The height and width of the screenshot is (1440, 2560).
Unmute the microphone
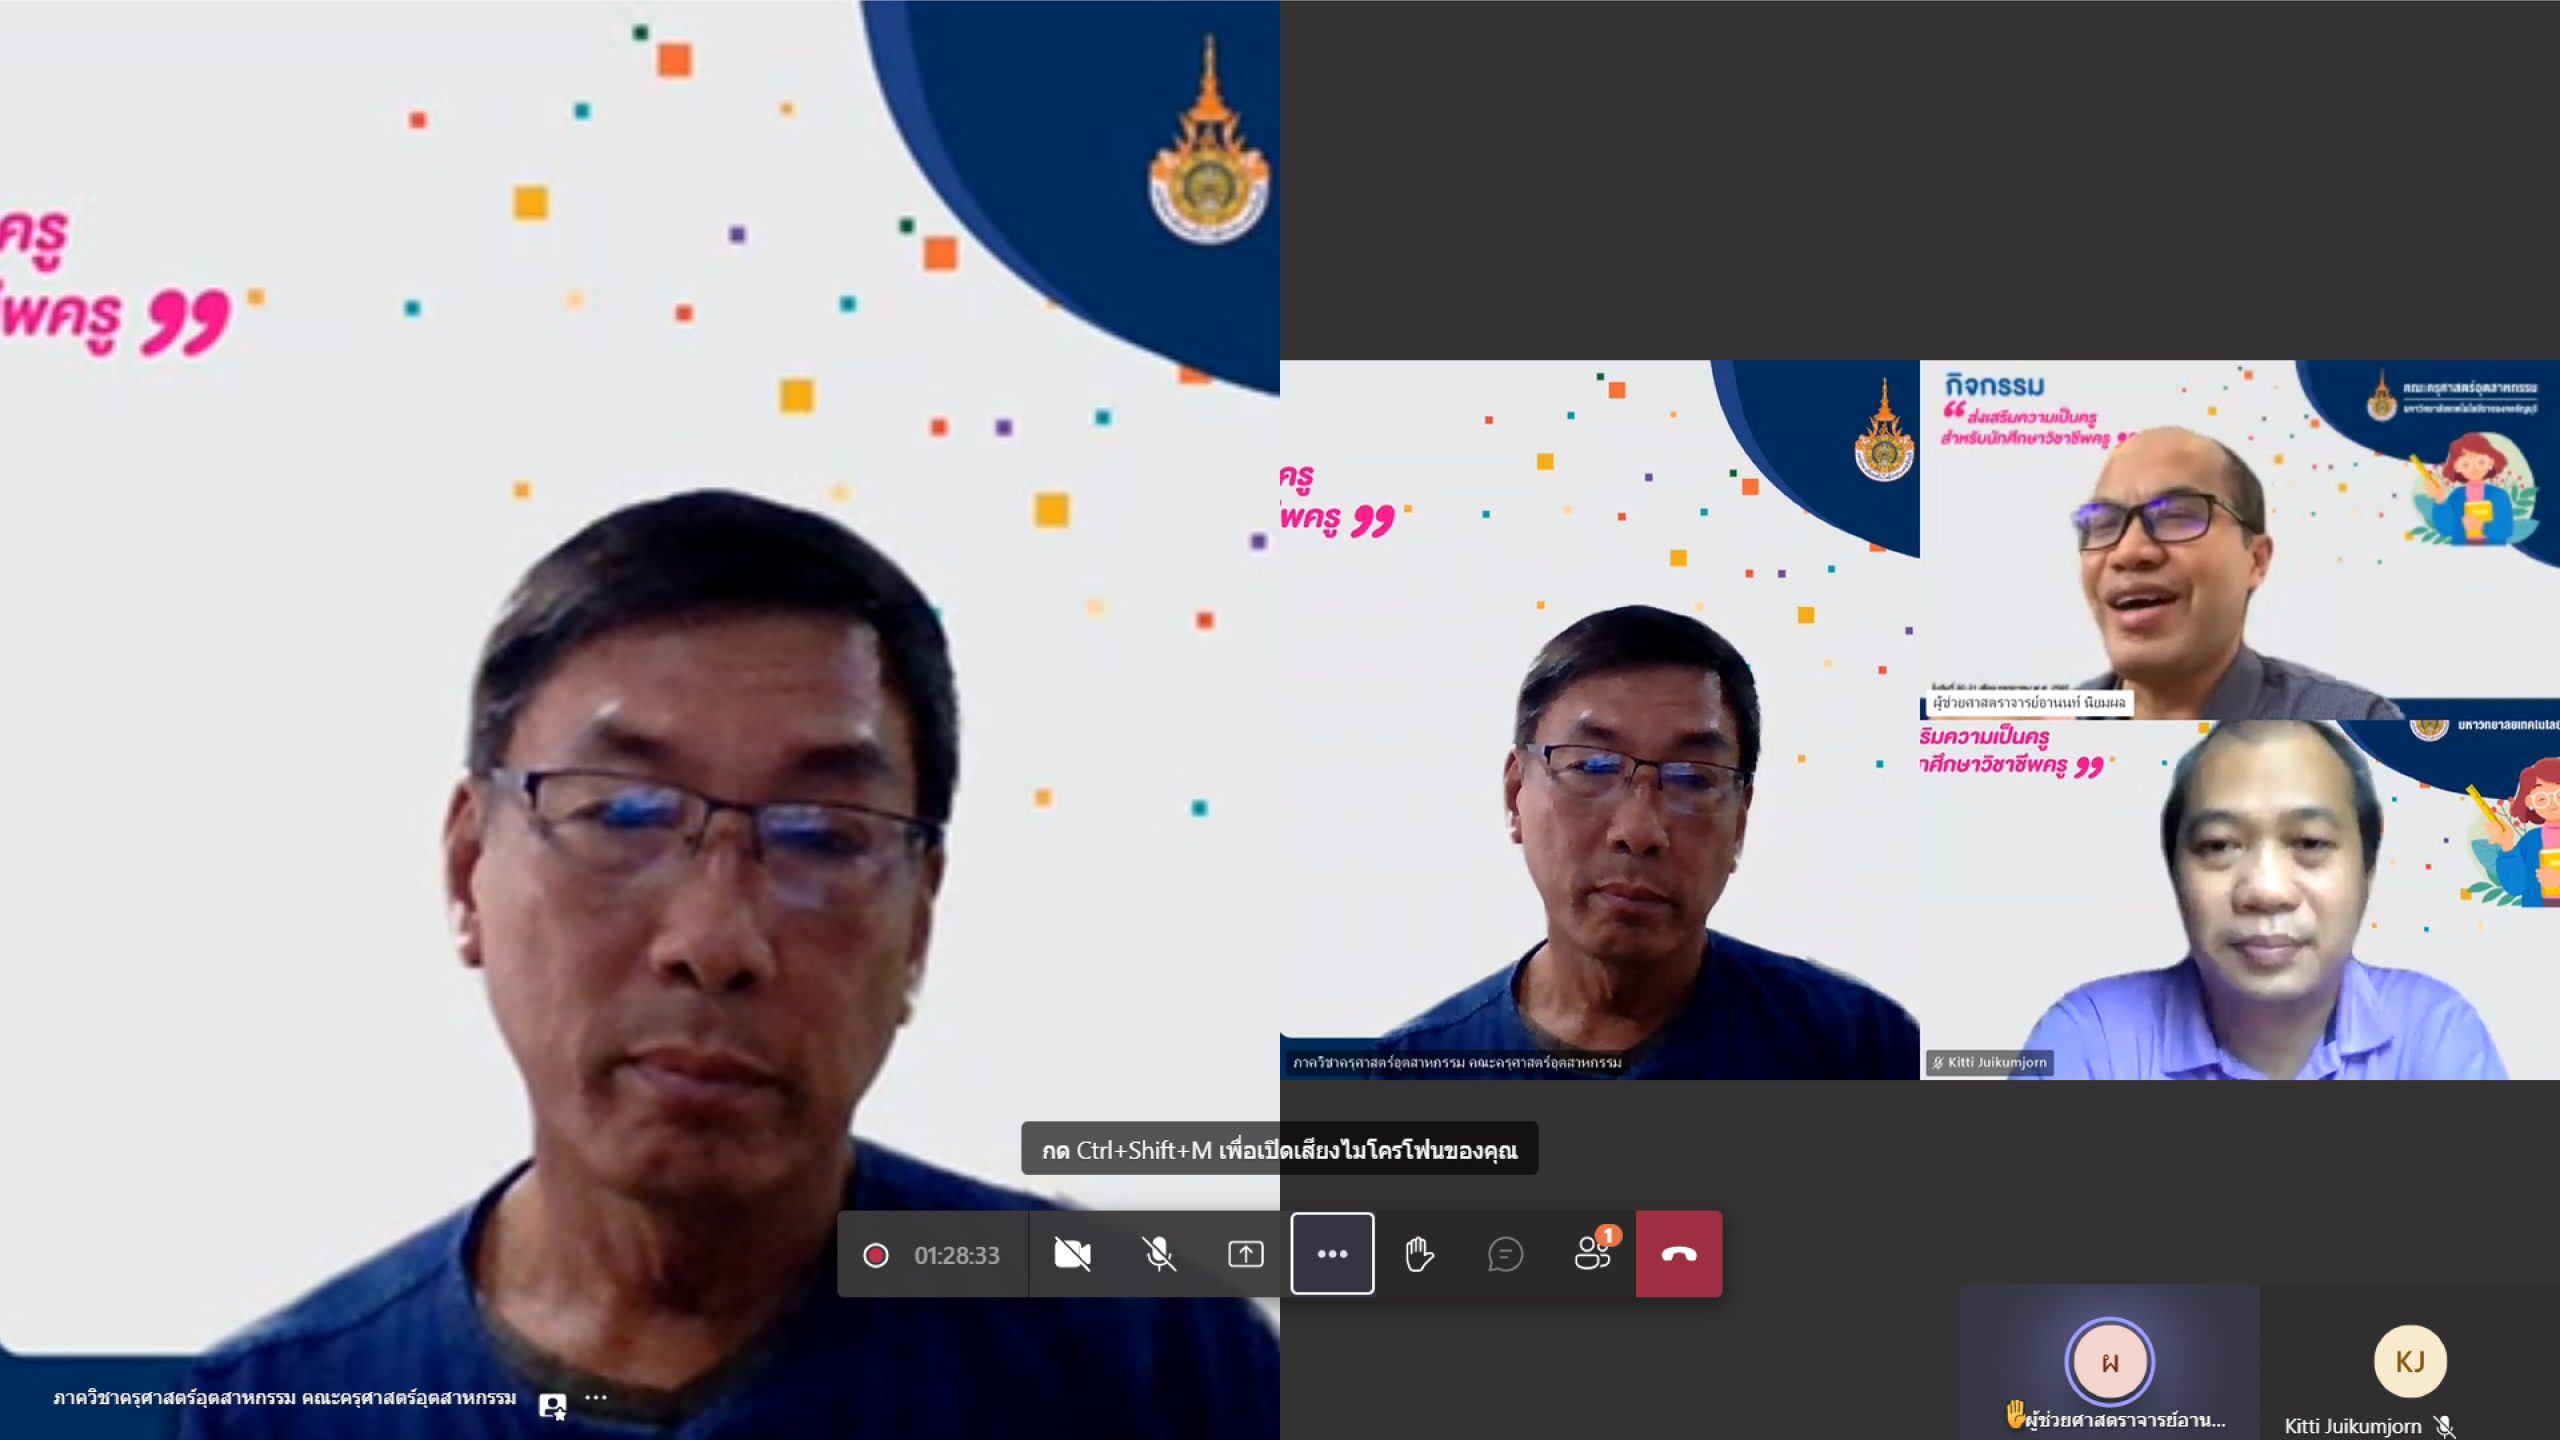click(x=1159, y=1254)
